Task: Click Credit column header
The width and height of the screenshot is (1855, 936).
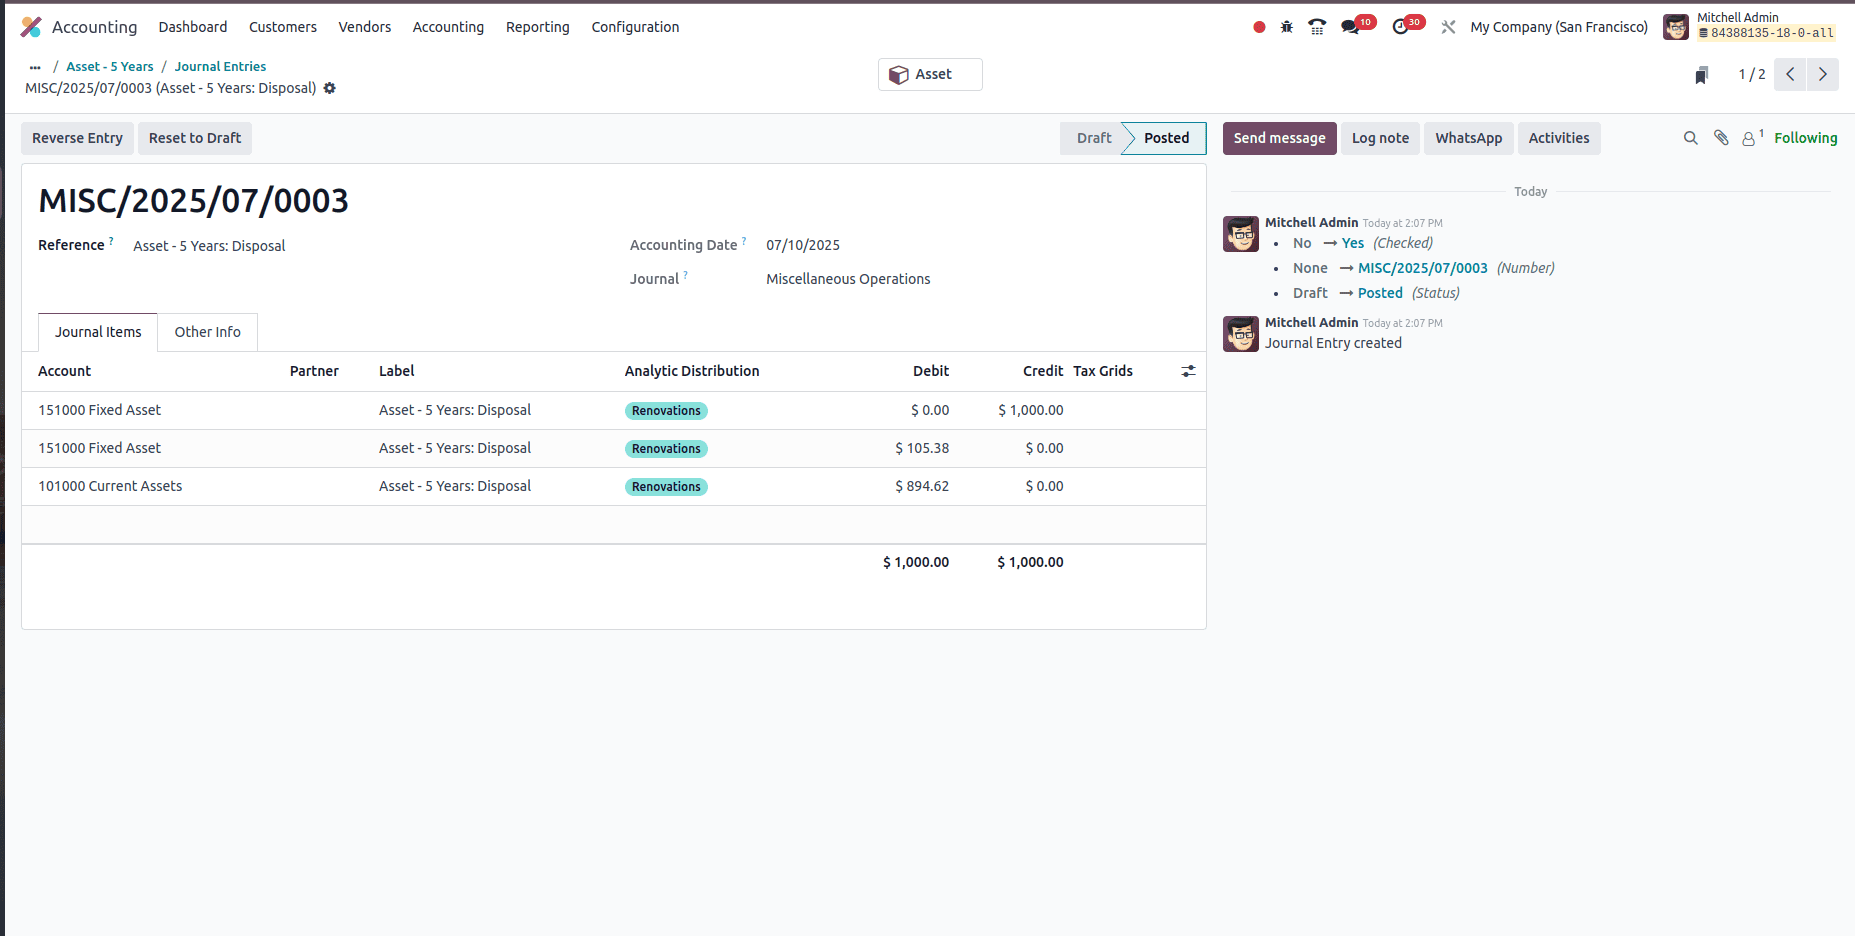Action: point(1043,371)
